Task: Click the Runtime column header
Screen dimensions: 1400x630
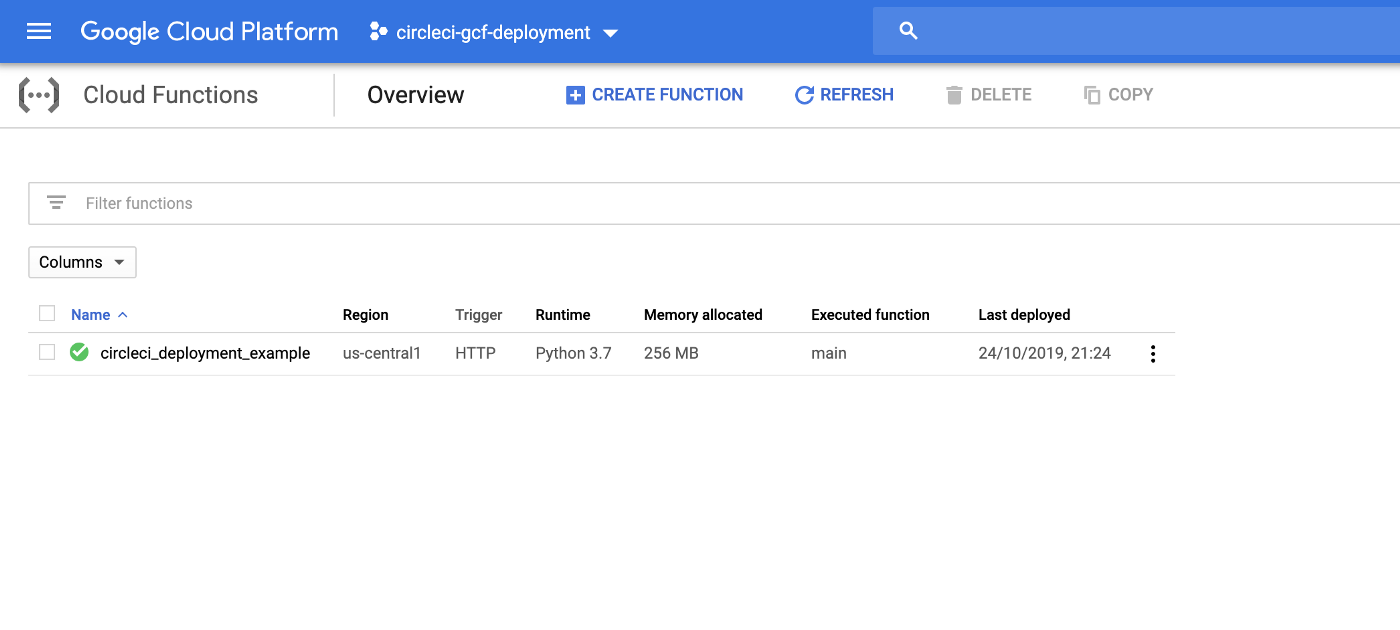Action: (563, 315)
